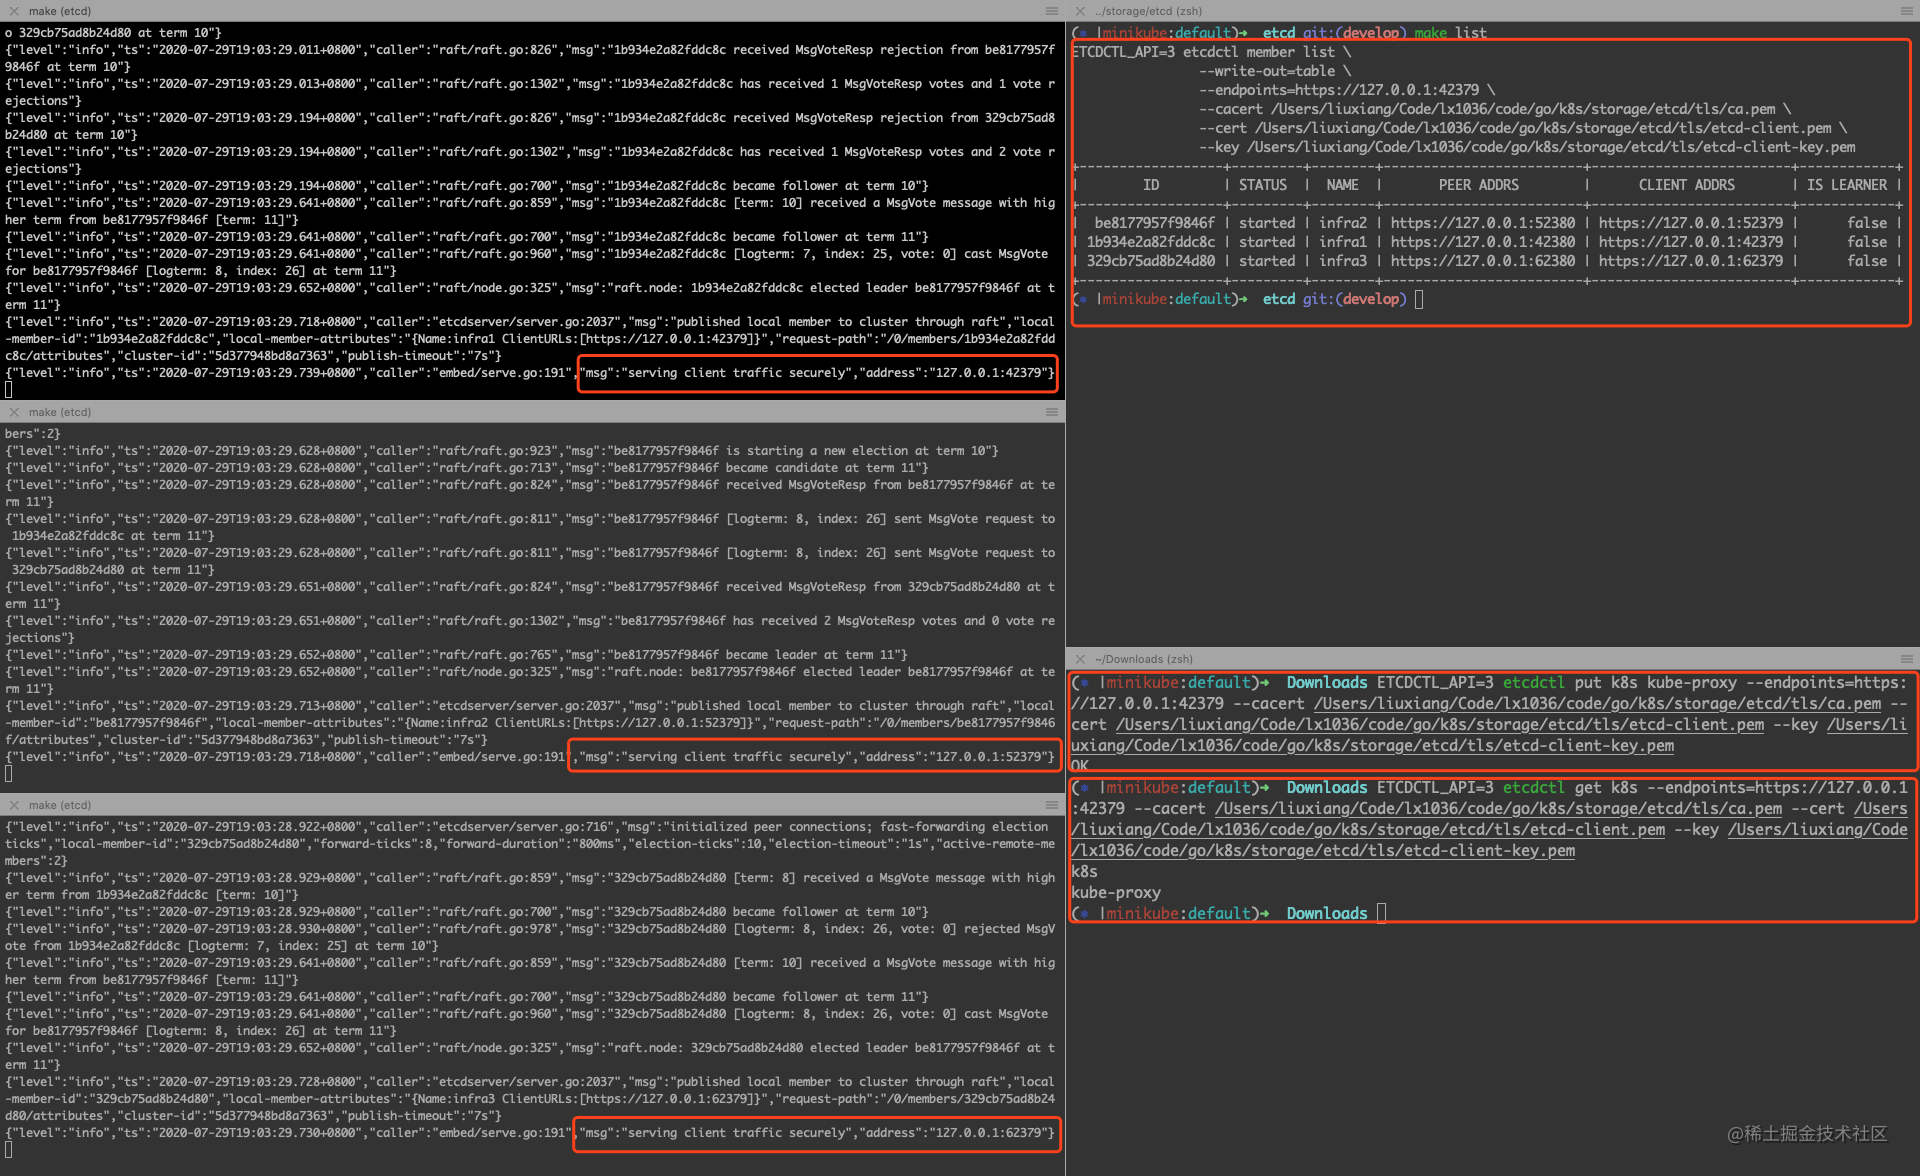Click client address https://127.0.0.1:42379 in table
The width and height of the screenshot is (1920, 1176).
1690,242
